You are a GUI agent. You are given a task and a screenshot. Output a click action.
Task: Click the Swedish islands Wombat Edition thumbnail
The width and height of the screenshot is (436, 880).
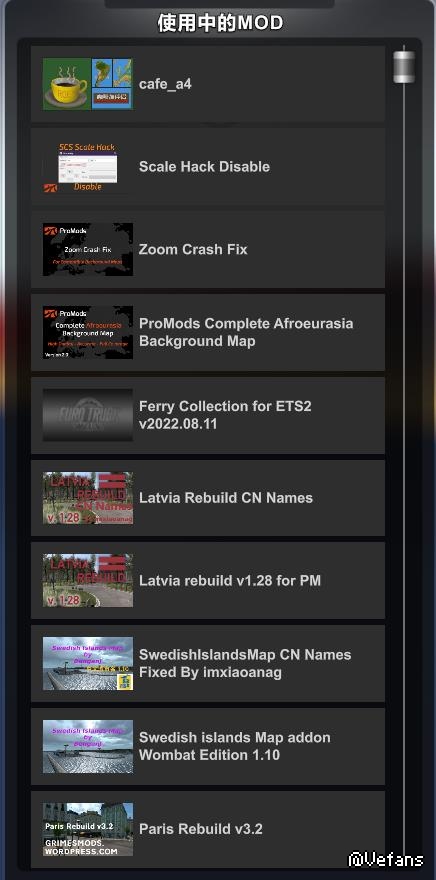coord(88,746)
